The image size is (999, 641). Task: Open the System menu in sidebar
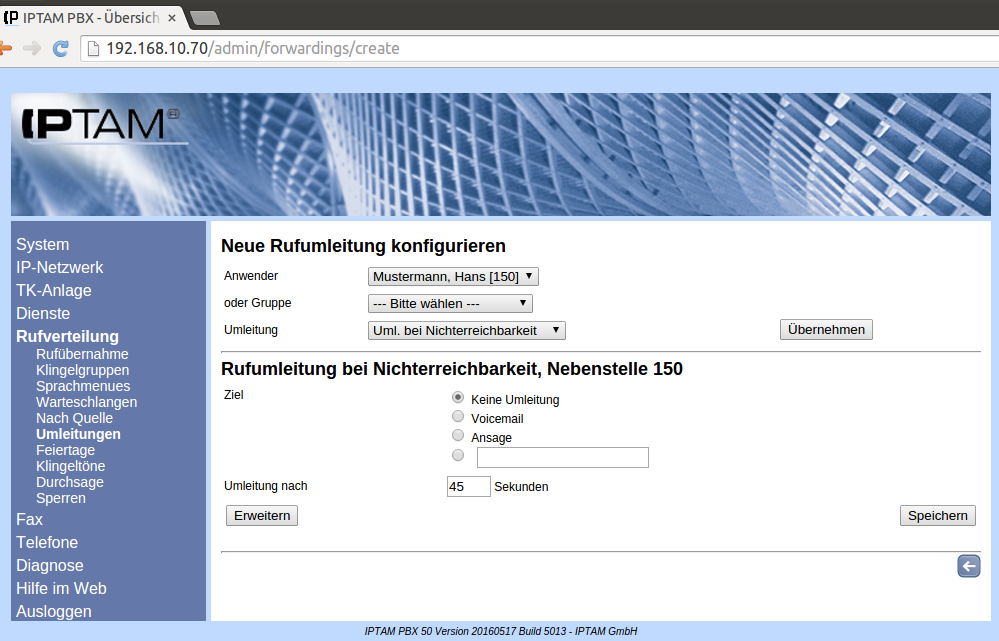(43, 244)
